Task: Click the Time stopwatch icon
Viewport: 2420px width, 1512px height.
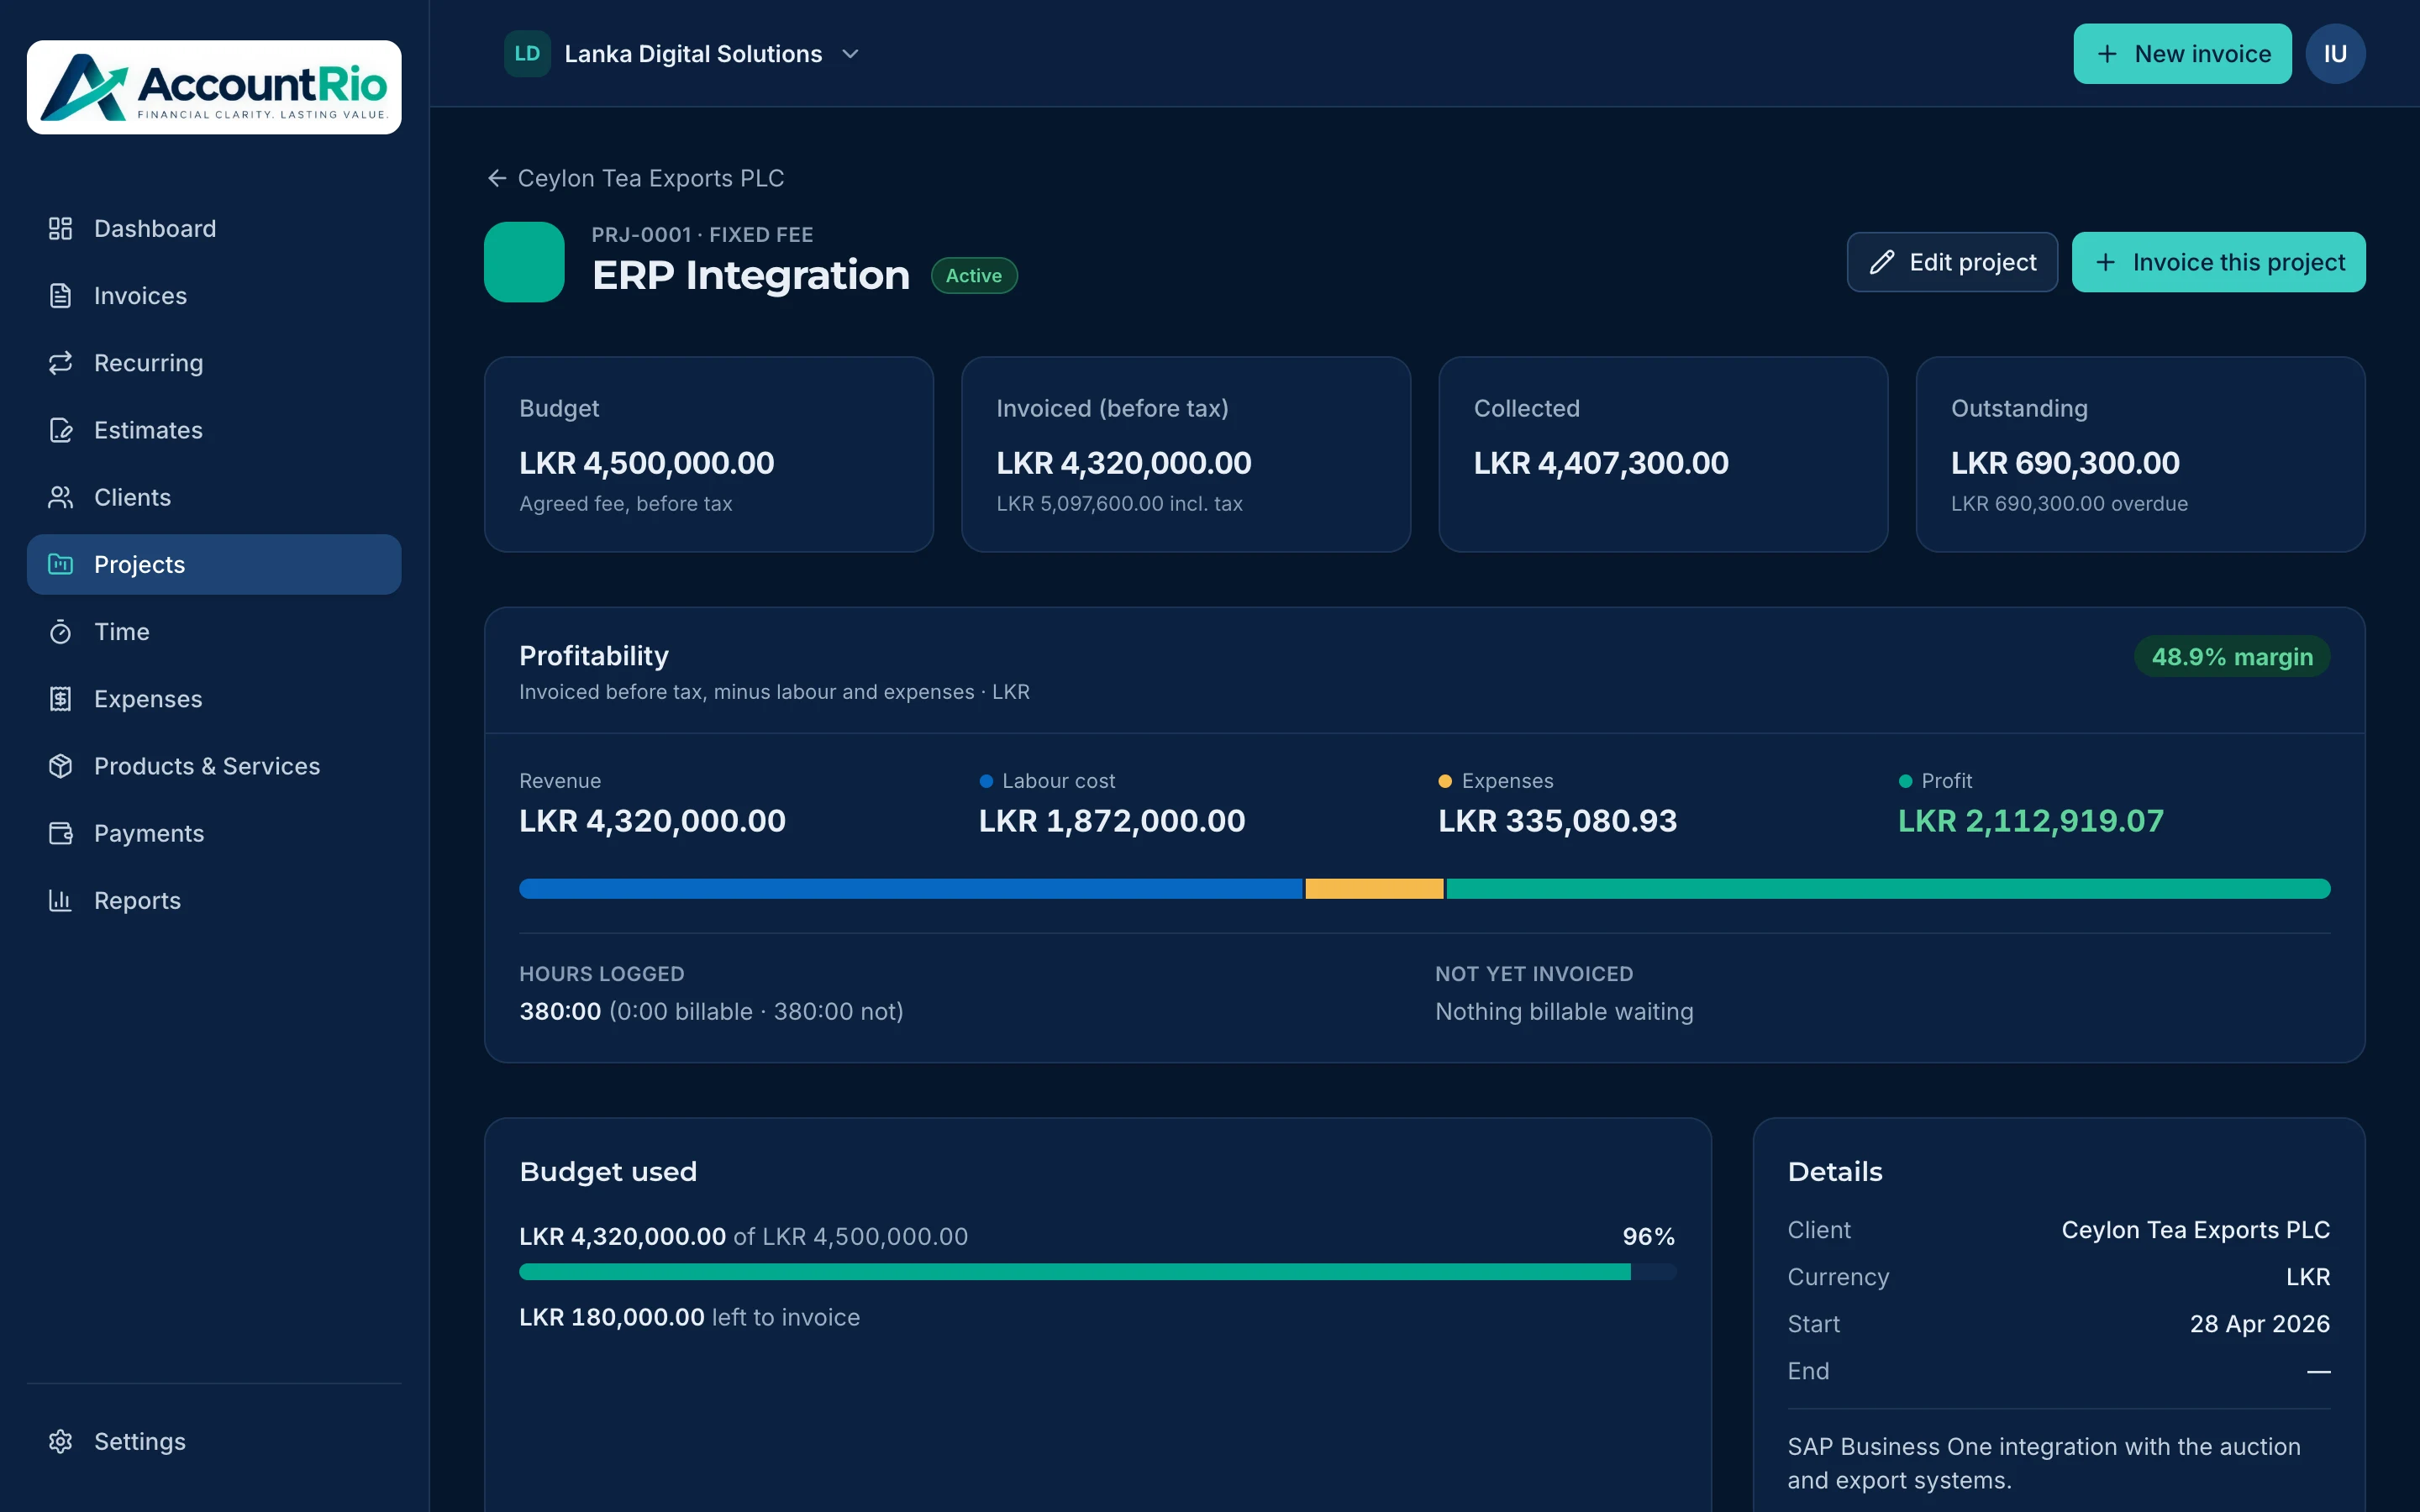Action: [x=60, y=632]
